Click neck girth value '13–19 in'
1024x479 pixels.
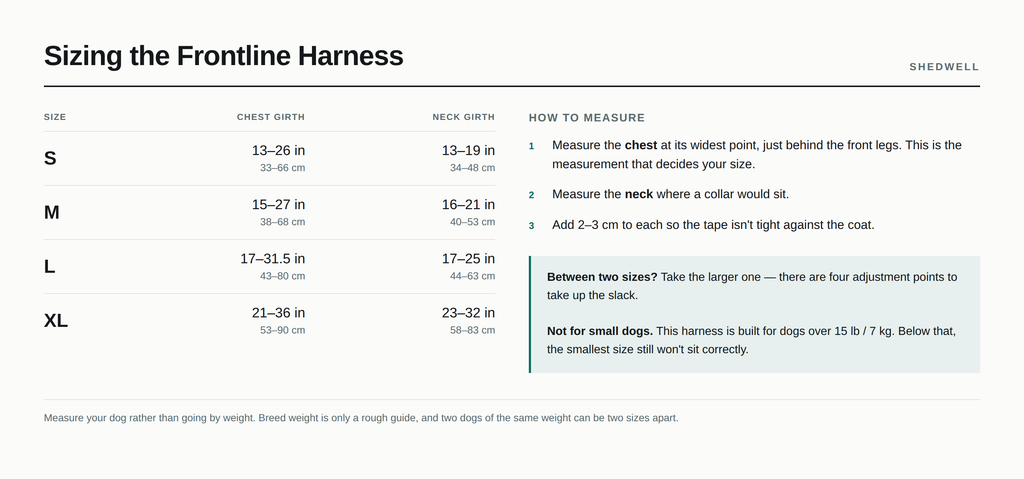click(x=468, y=150)
